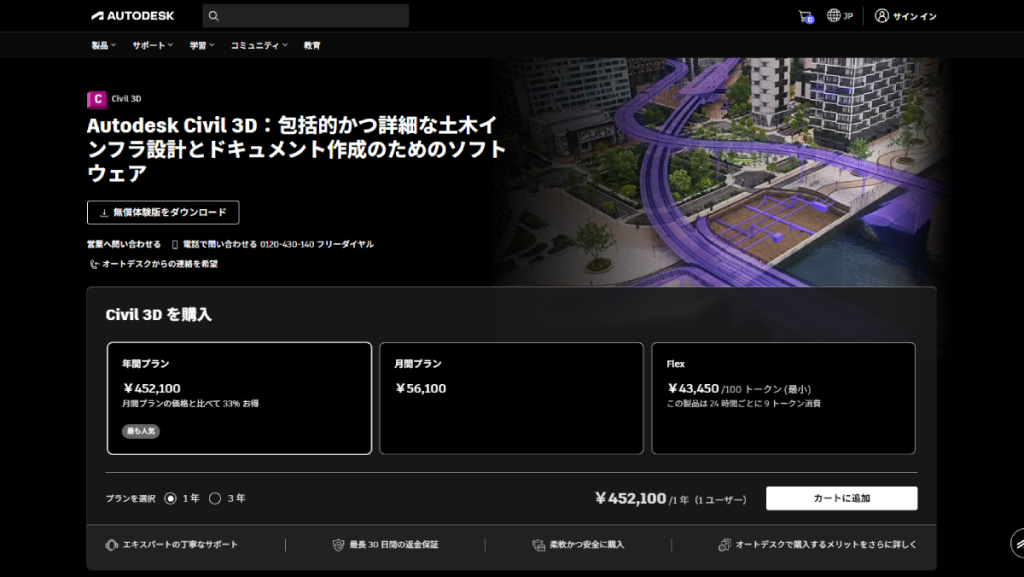The height and width of the screenshot is (577, 1024).
Task: Expand the 製品 menu
Action: point(103,46)
